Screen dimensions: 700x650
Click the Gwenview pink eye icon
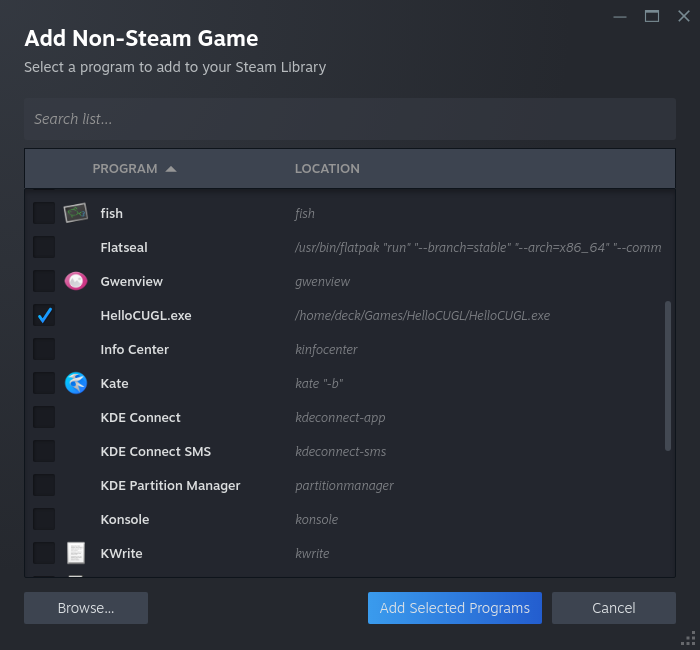click(76, 281)
